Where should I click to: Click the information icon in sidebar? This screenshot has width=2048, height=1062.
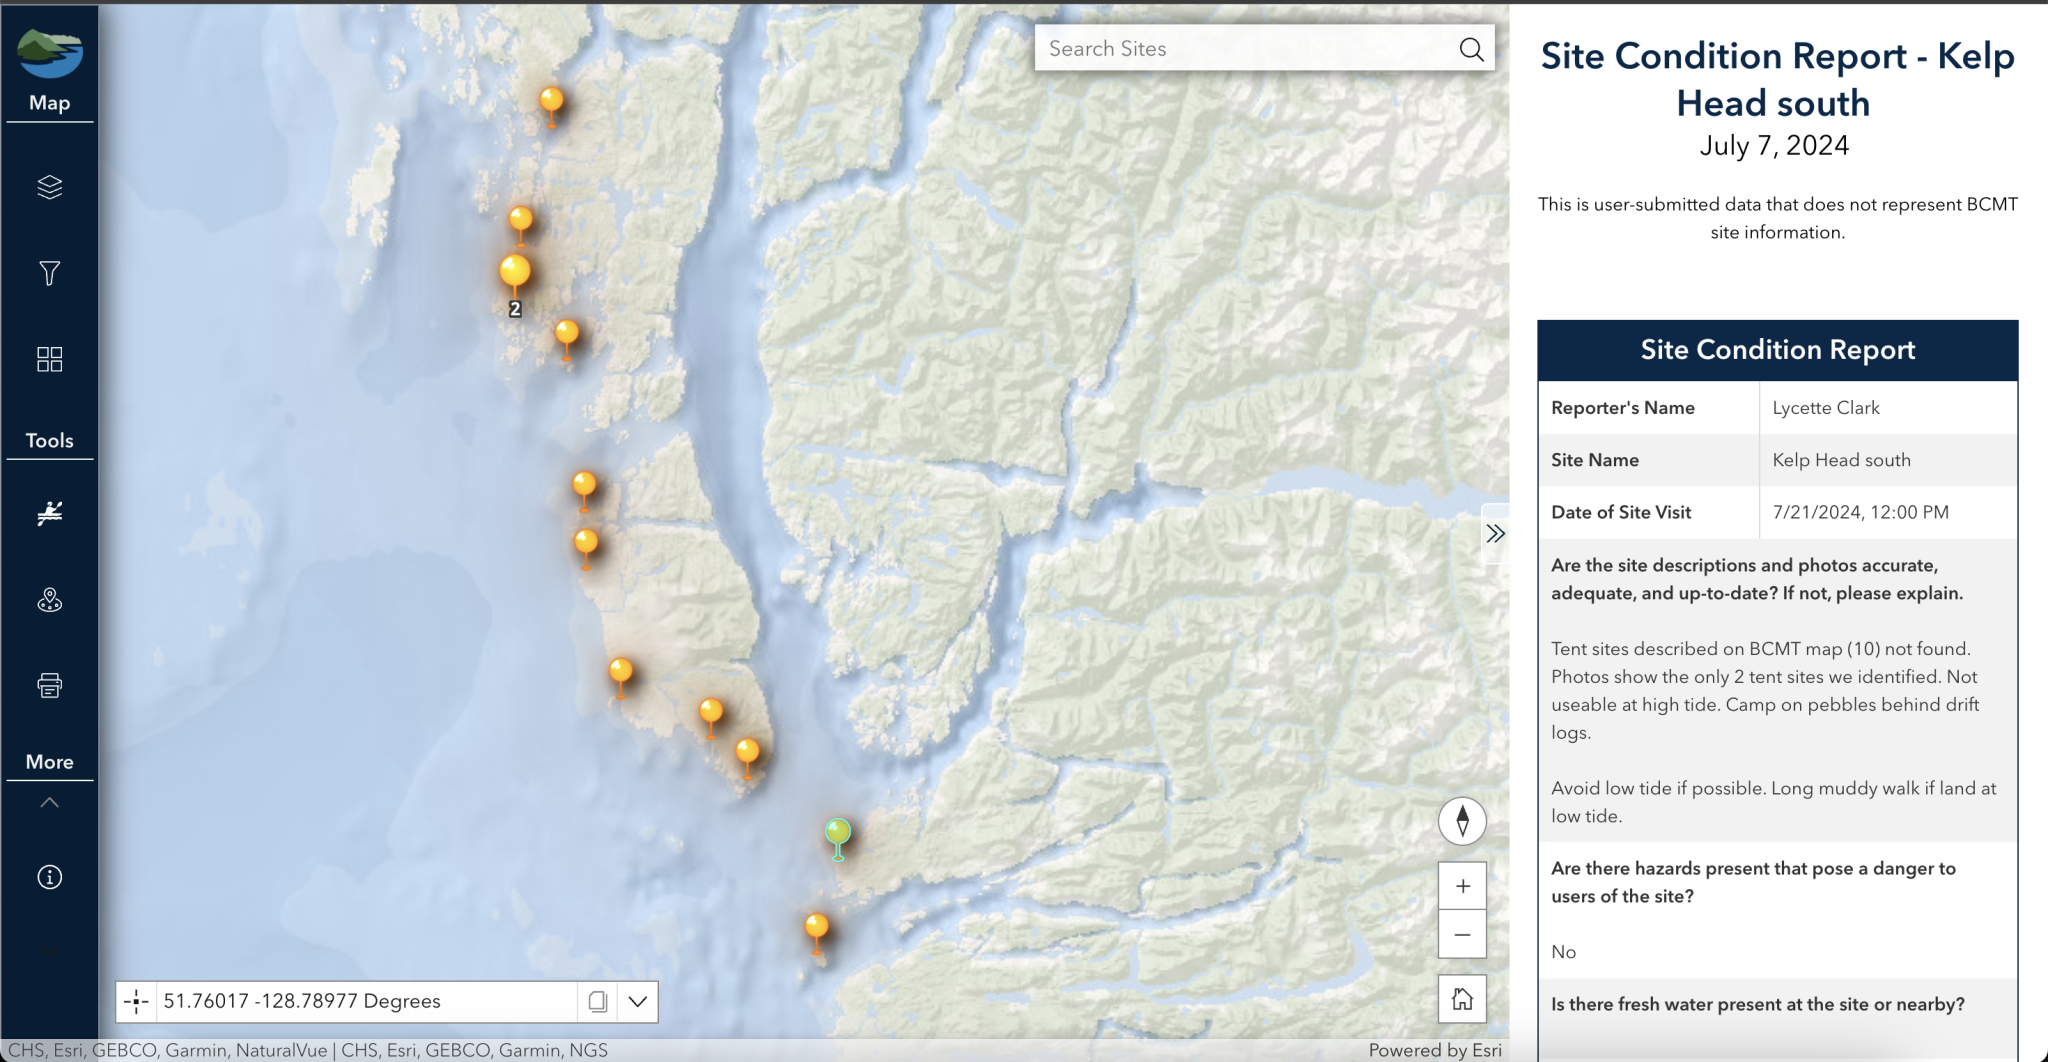point(49,877)
